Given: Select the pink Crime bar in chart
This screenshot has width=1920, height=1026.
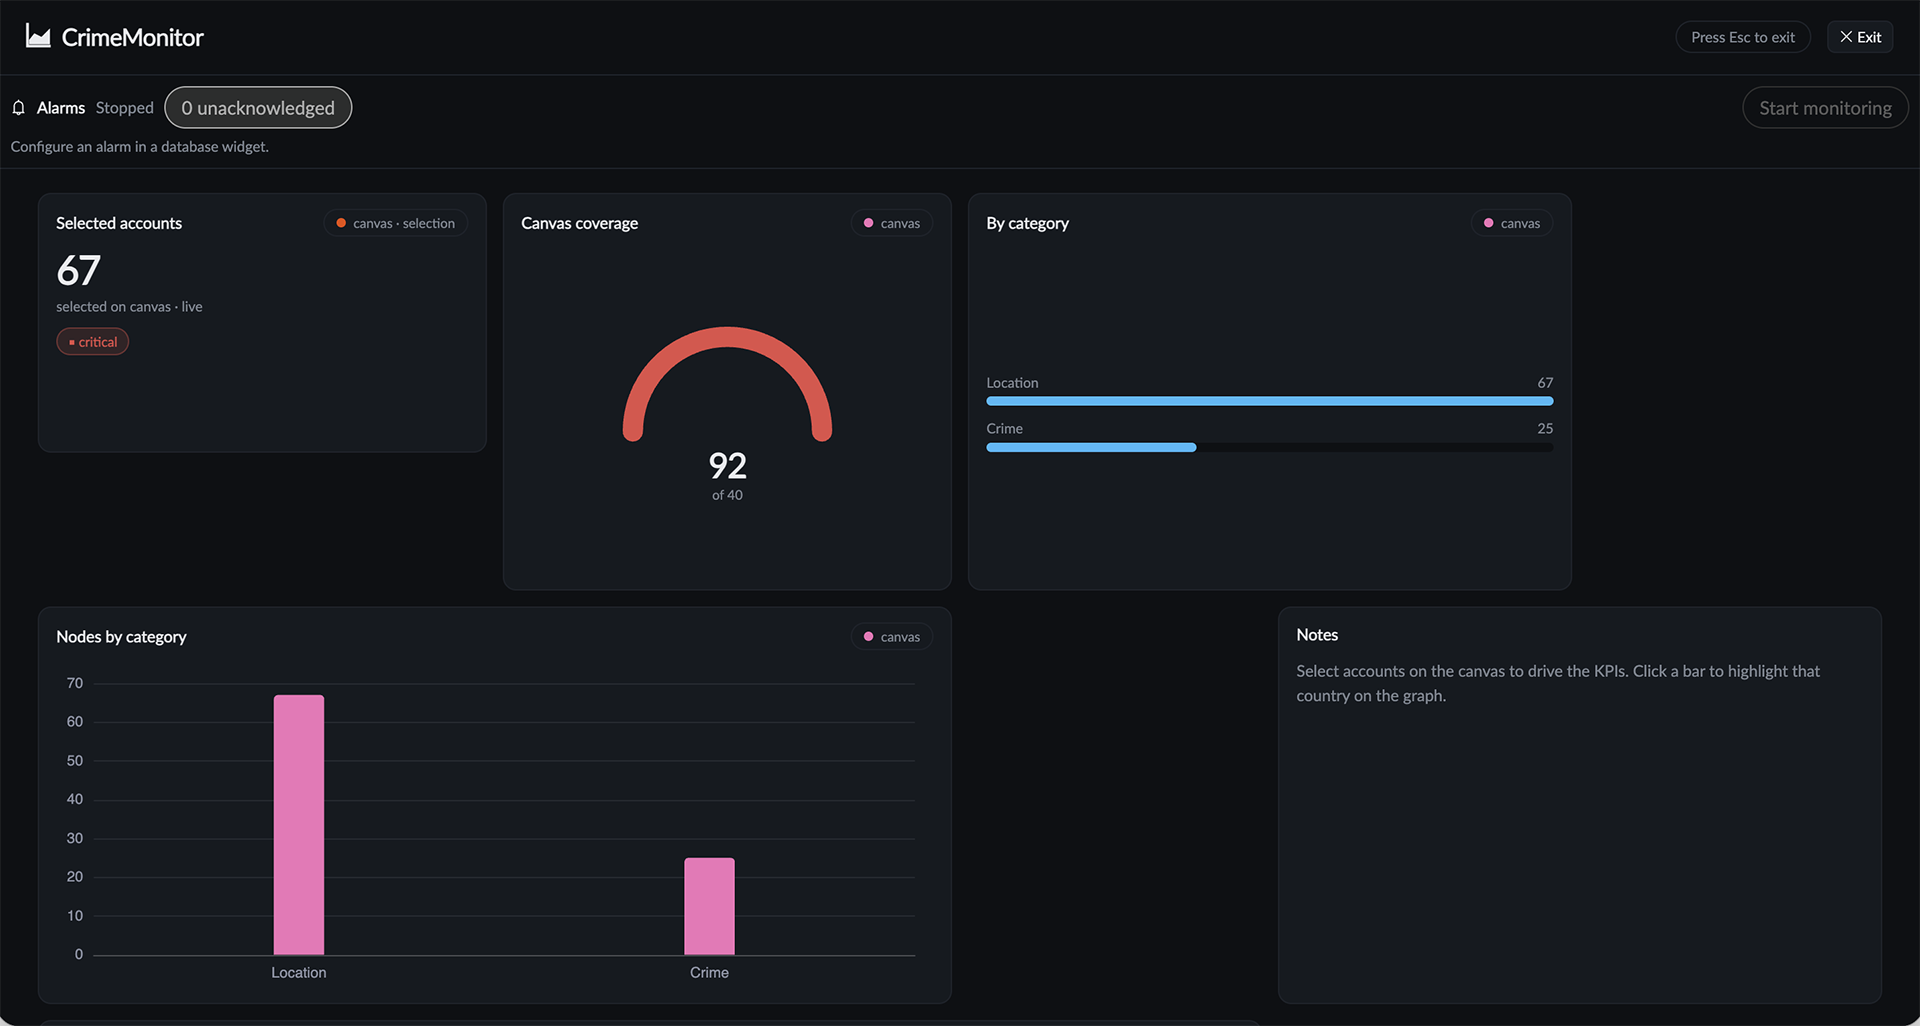Looking at the screenshot, I should 709,906.
